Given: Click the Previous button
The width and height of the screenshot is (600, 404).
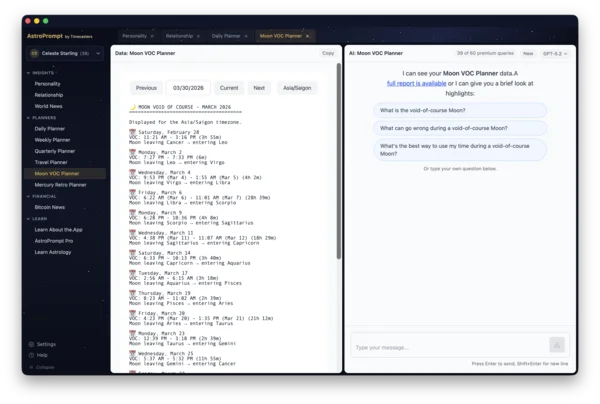Looking at the screenshot, I should 146,88.
